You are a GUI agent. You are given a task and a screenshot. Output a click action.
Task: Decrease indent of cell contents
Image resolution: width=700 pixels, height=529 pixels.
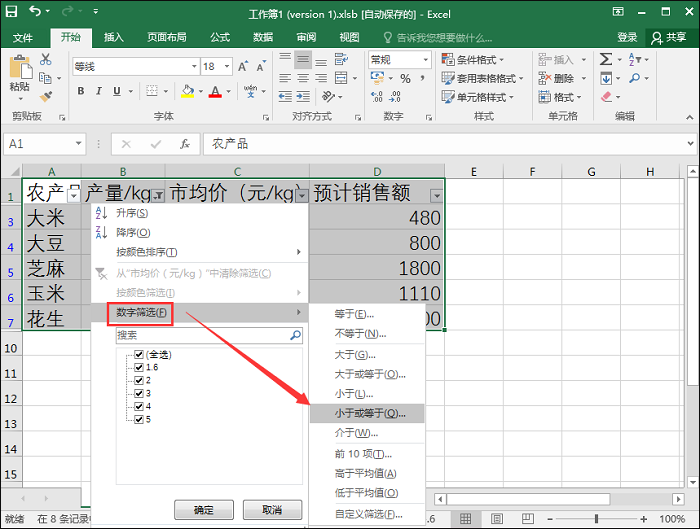285,96
